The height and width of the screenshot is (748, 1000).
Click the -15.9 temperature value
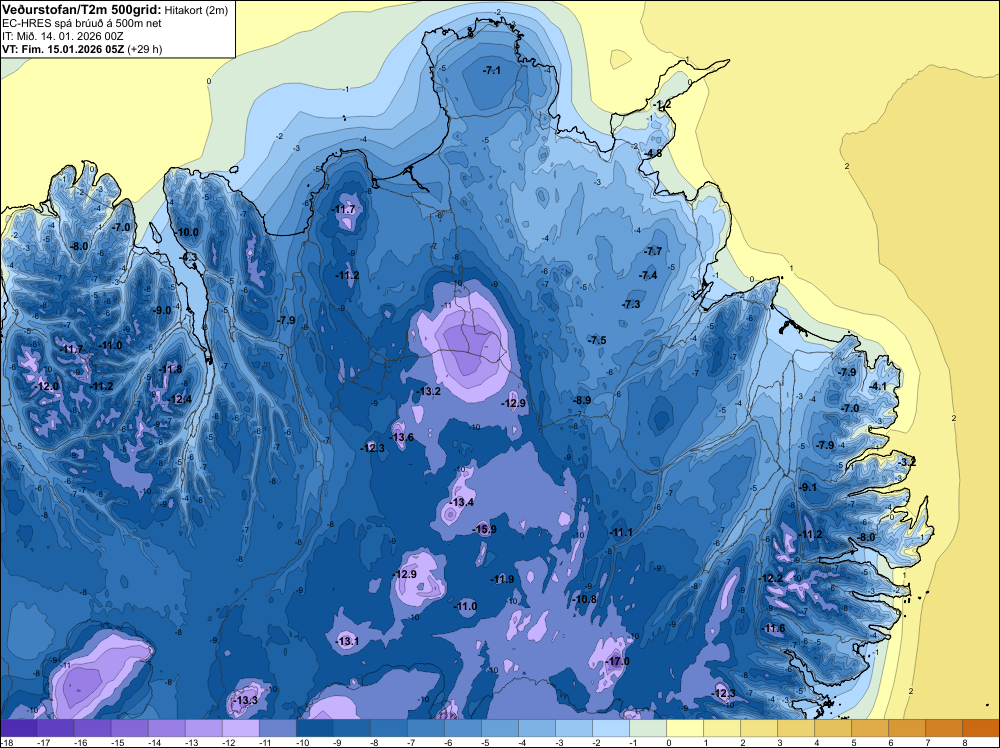coord(485,529)
